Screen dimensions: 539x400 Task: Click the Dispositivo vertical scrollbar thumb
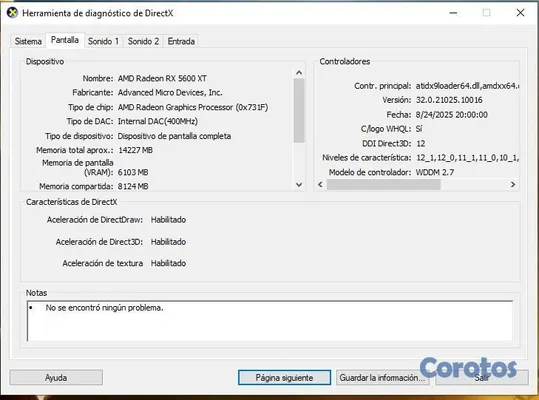299,110
